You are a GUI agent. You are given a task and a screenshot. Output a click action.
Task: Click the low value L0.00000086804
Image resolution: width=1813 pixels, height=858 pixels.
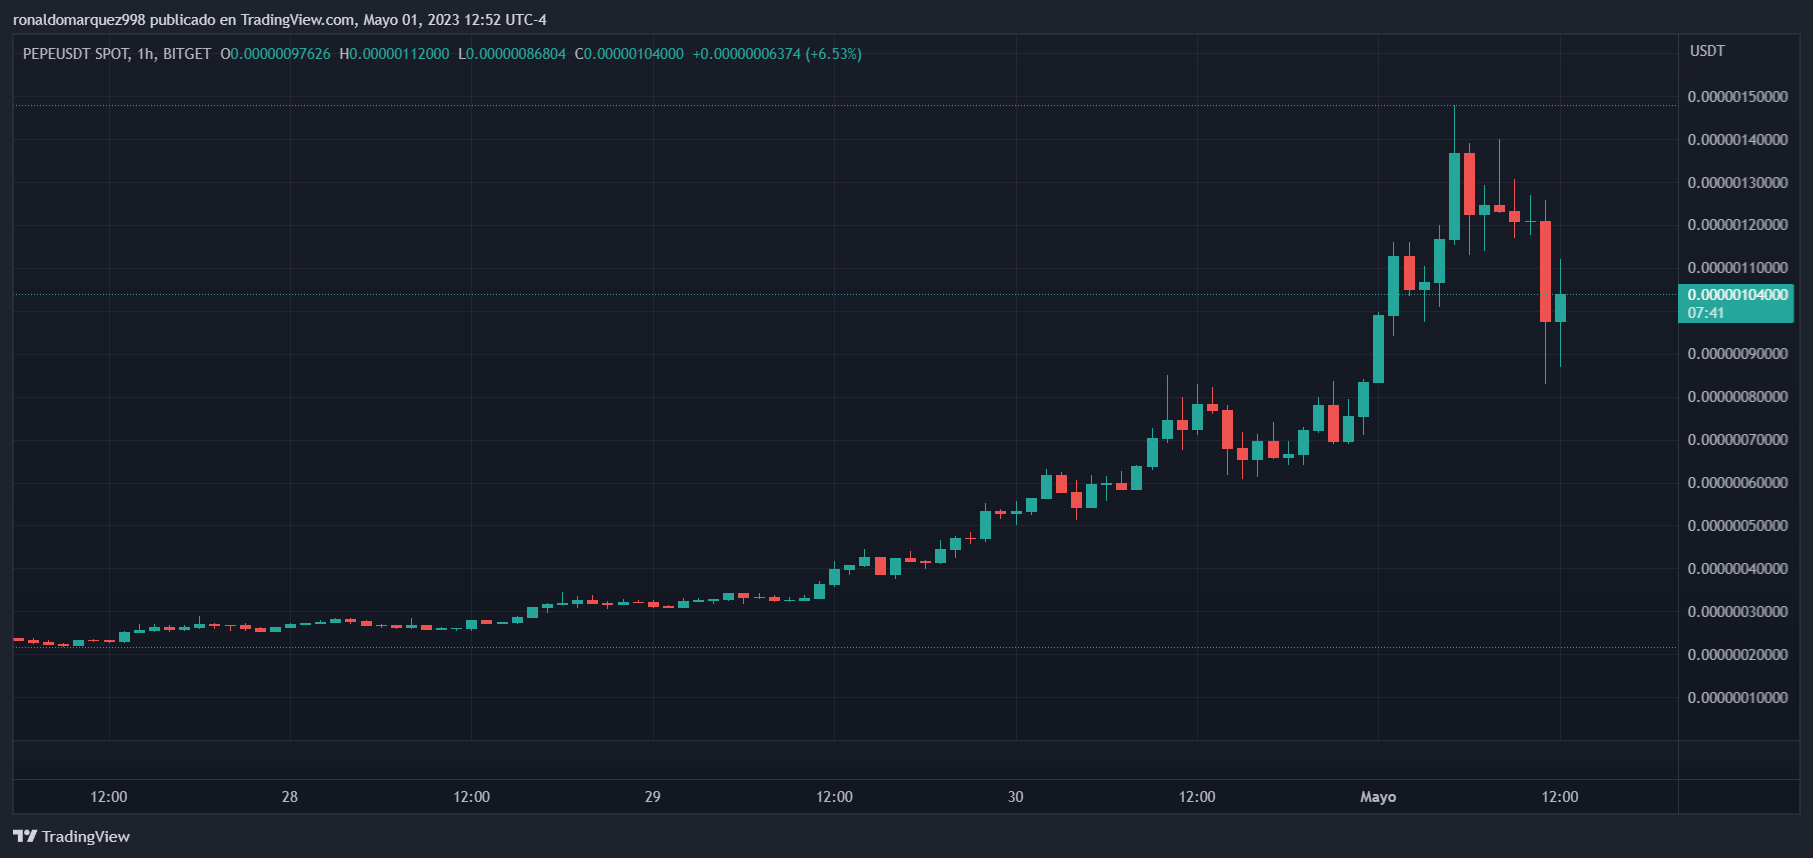pyautogui.click(x=512, y=54)
